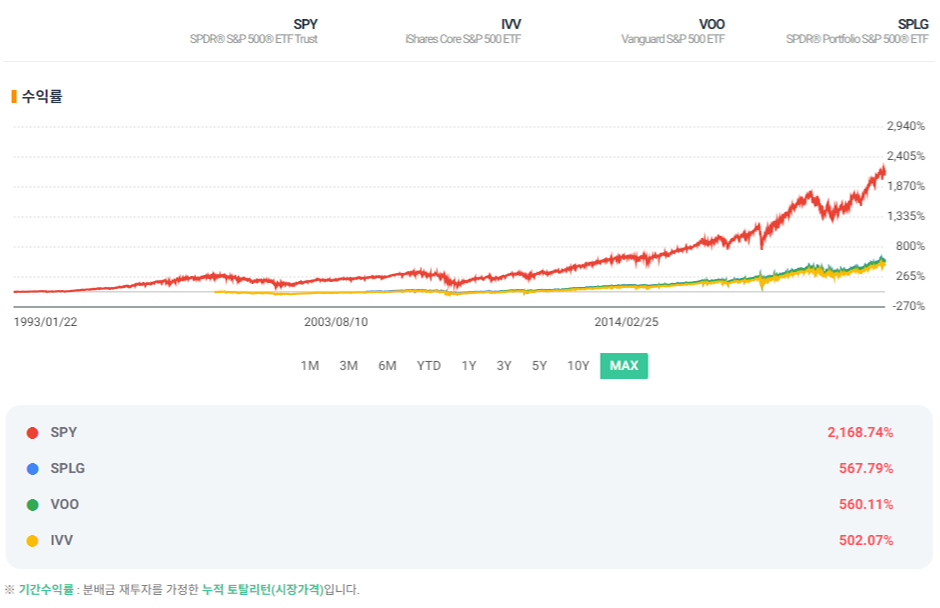Click SPLG return value 567.79%
The height and width of the screenshot is (608, 940).
(x=866, y=468)
